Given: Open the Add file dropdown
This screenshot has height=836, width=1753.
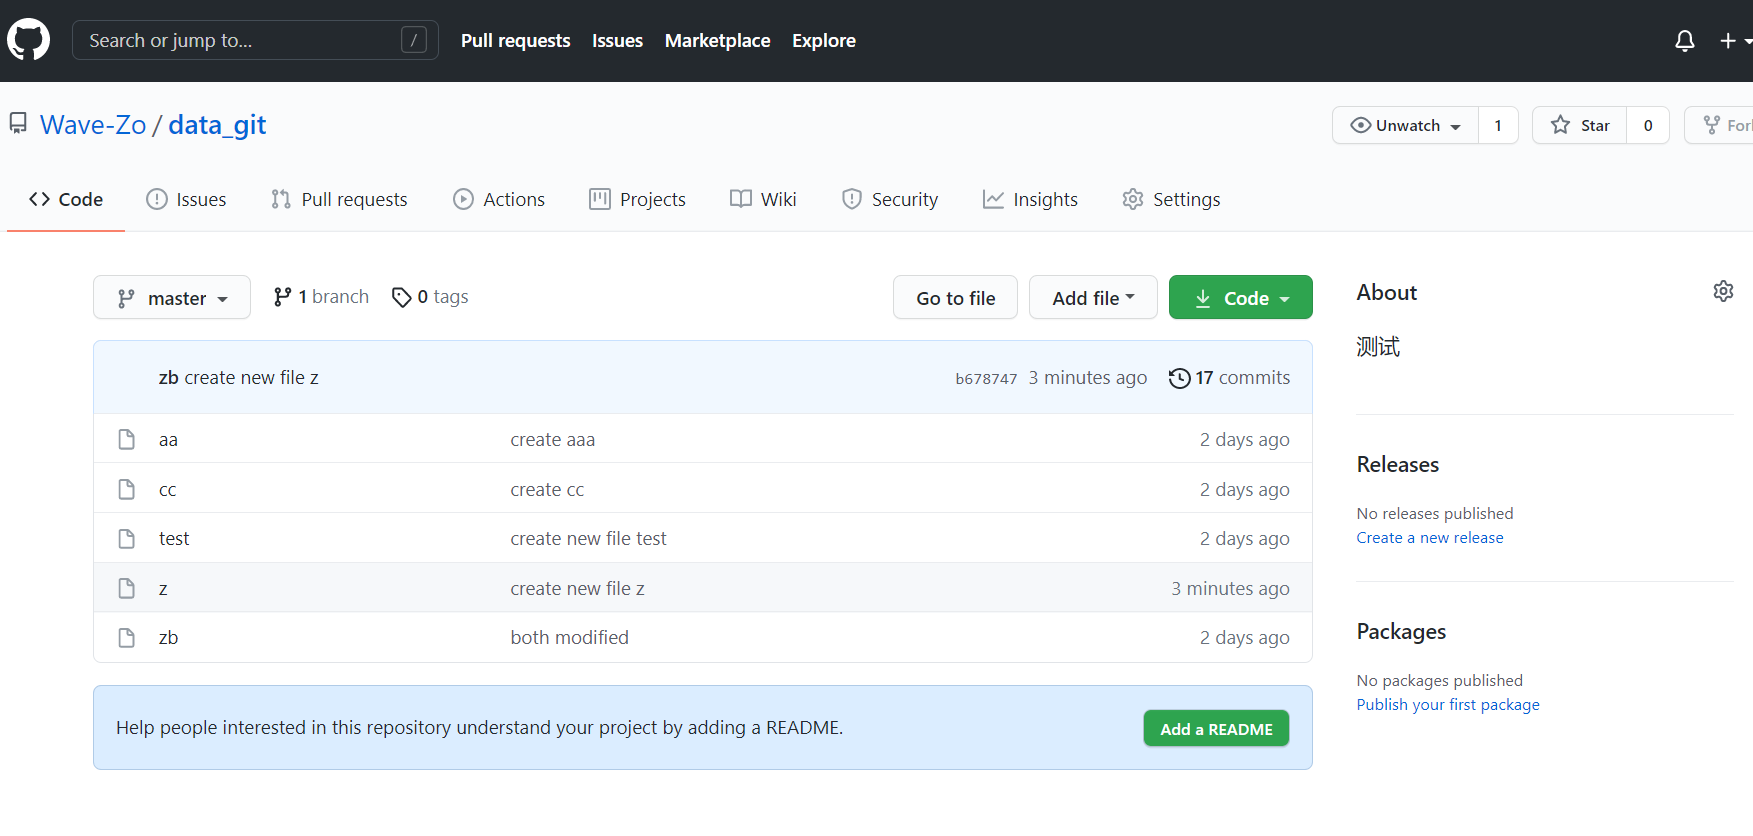Looking at the screenshot, I should [1092, 298].
